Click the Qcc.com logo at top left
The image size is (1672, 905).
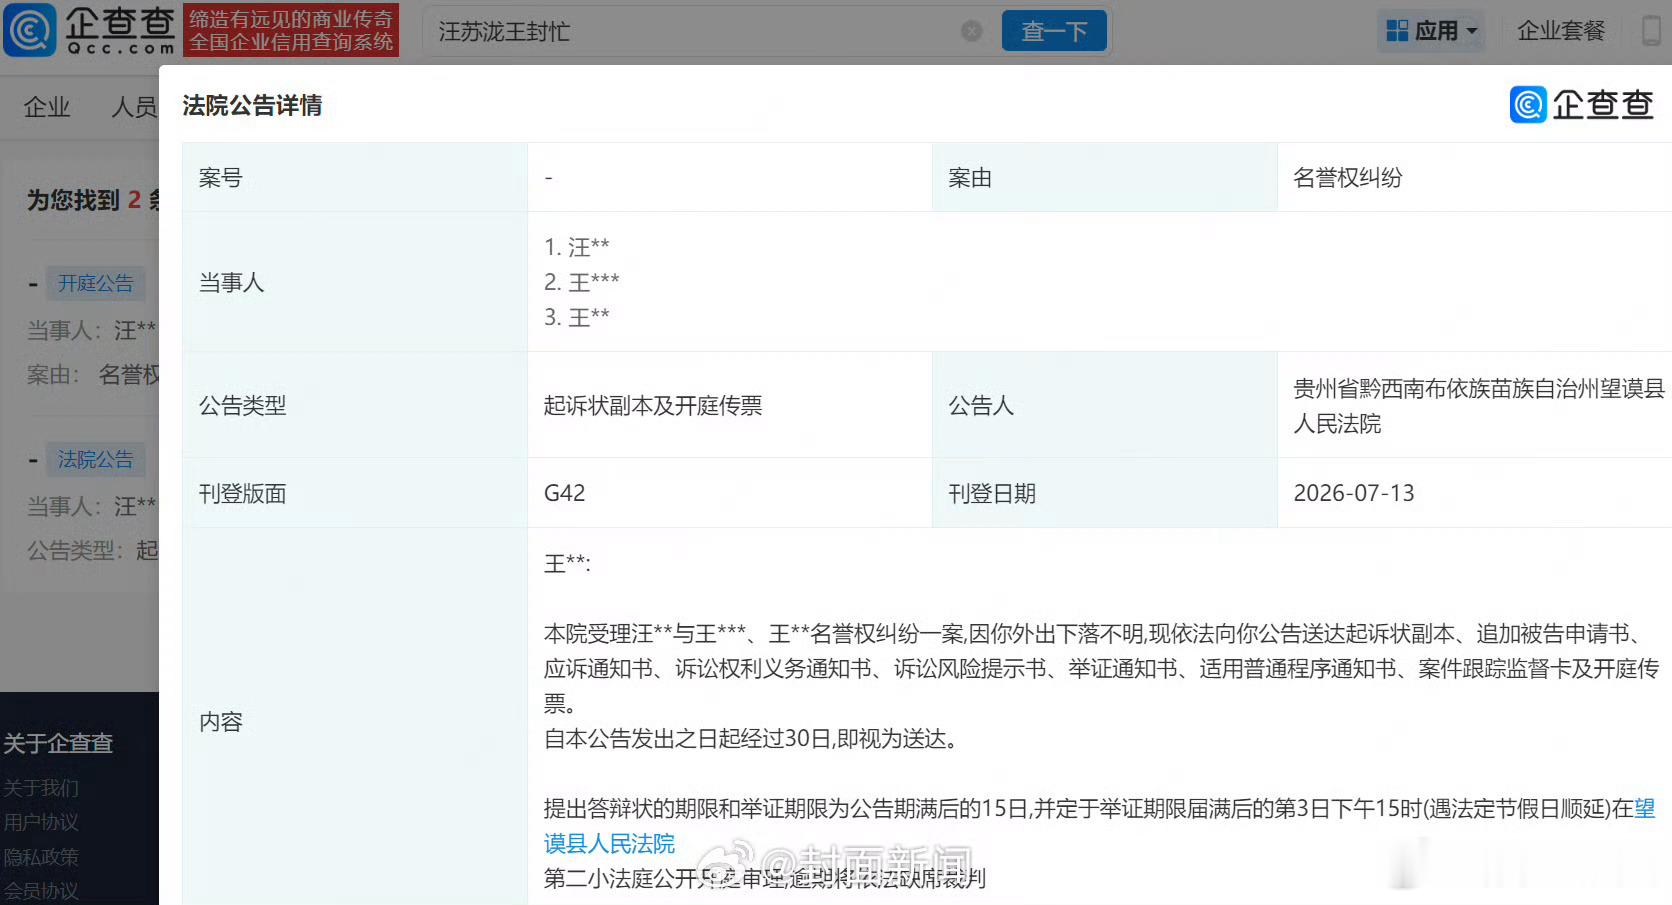[90, 30]
